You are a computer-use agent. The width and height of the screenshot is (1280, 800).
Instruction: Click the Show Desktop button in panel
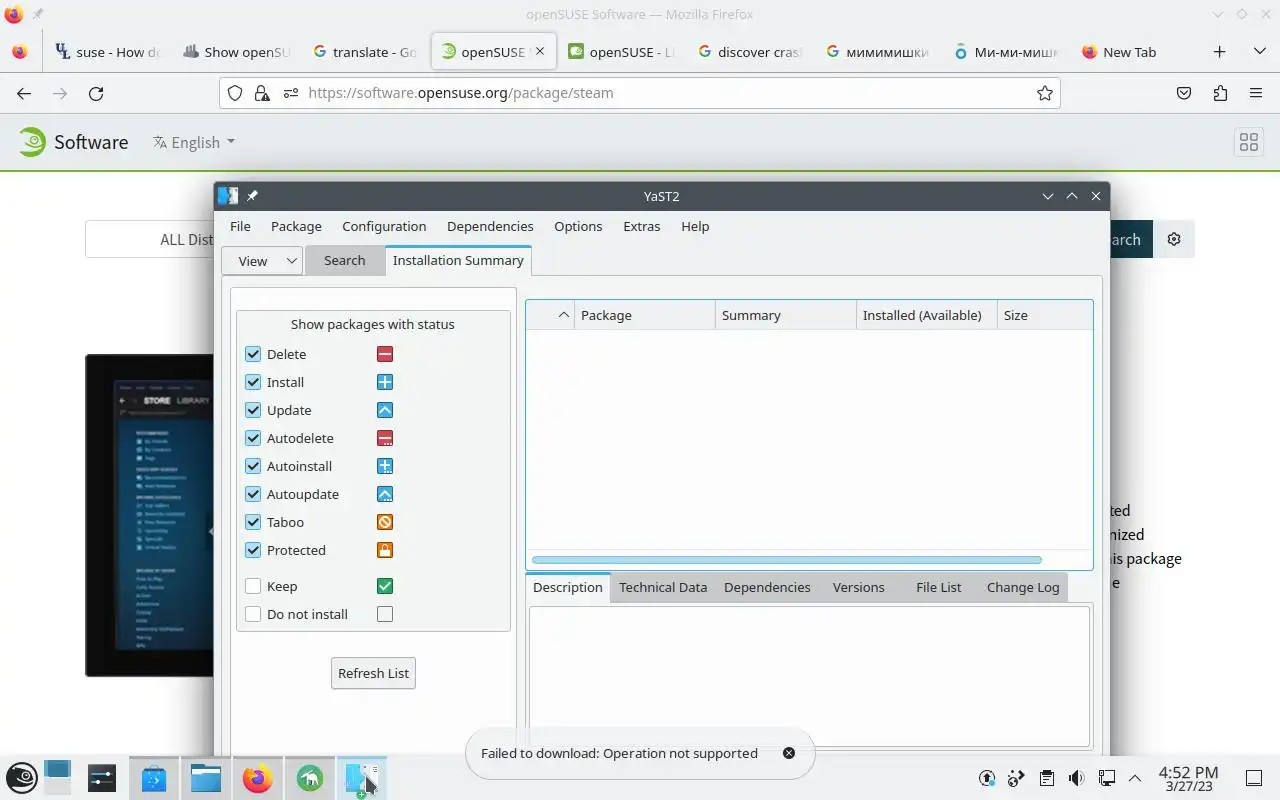click(x=1253, y=778)
